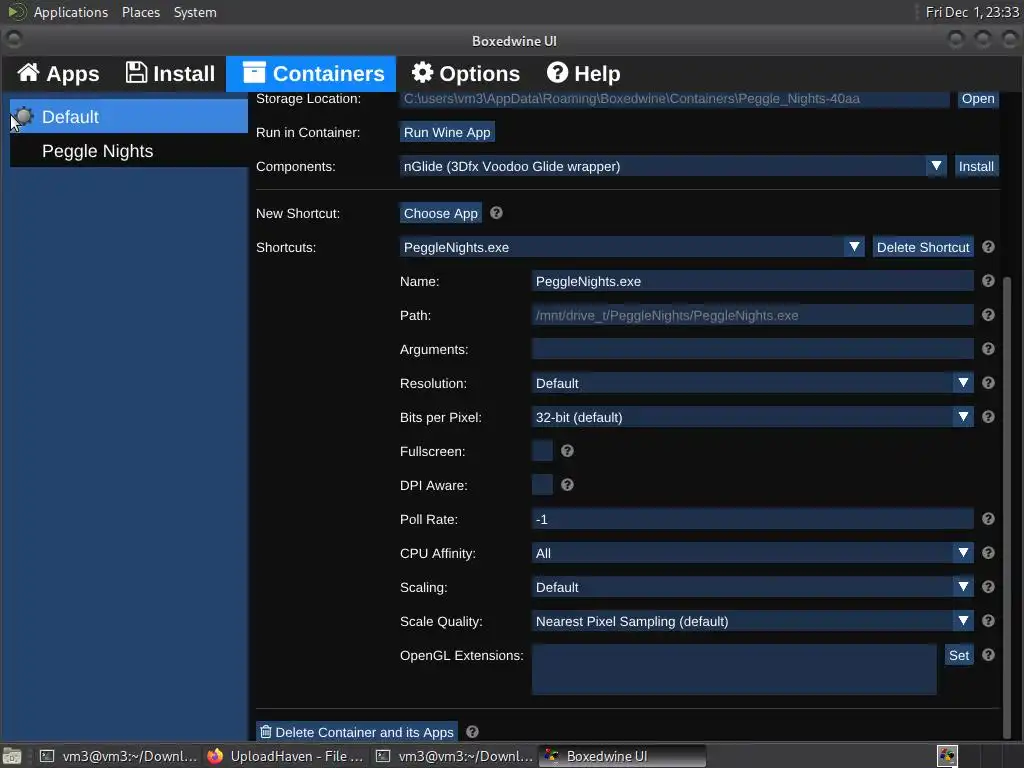The width and height of the screenshot is (1024, 768).
Task: Click the Set button for OpenGL Extensions
Action: [959, 655]
